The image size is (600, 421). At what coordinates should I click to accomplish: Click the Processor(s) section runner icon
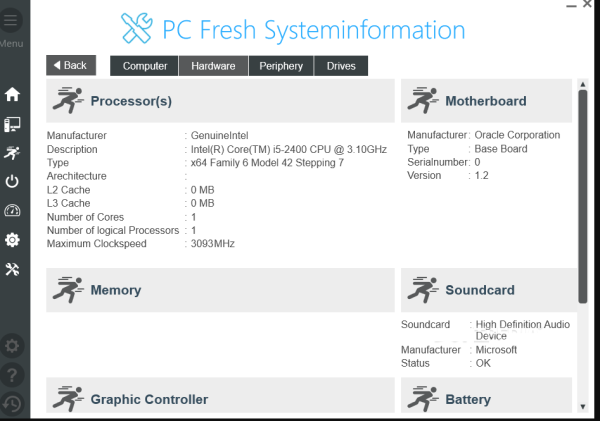pos(68,100)
